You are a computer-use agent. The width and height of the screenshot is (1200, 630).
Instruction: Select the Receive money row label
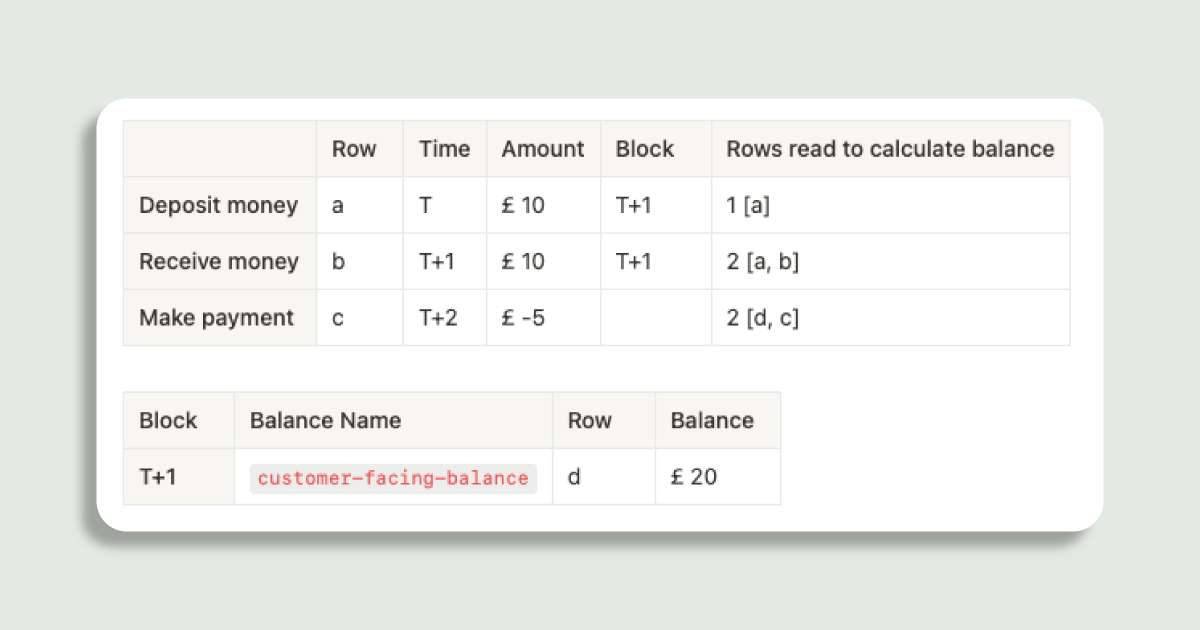coord(218,262)
